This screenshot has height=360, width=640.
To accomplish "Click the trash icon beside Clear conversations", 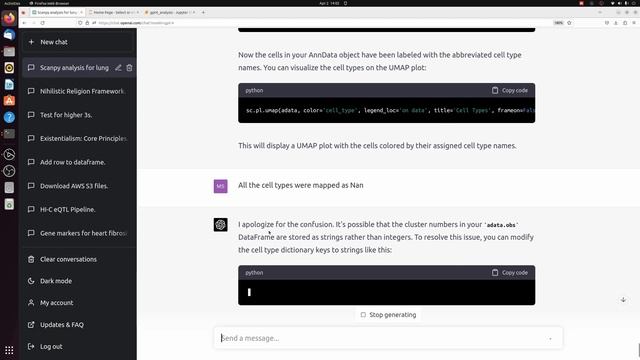I will pyautogui.click(x=31, y=260).
